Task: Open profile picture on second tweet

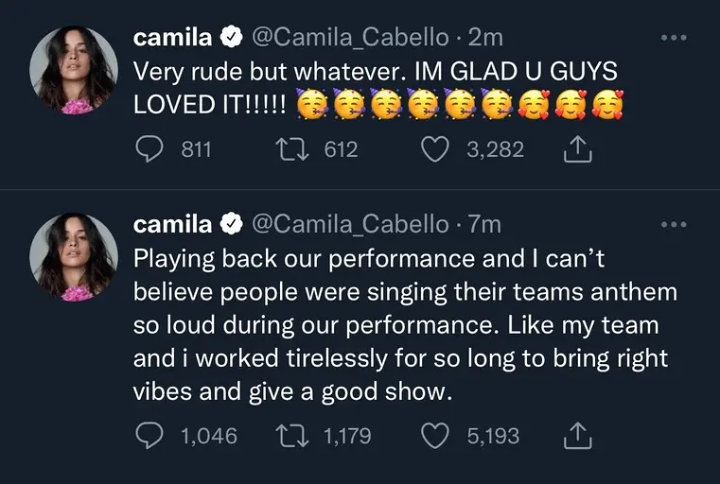Action: pyautogui.click(x=73, y=257)
